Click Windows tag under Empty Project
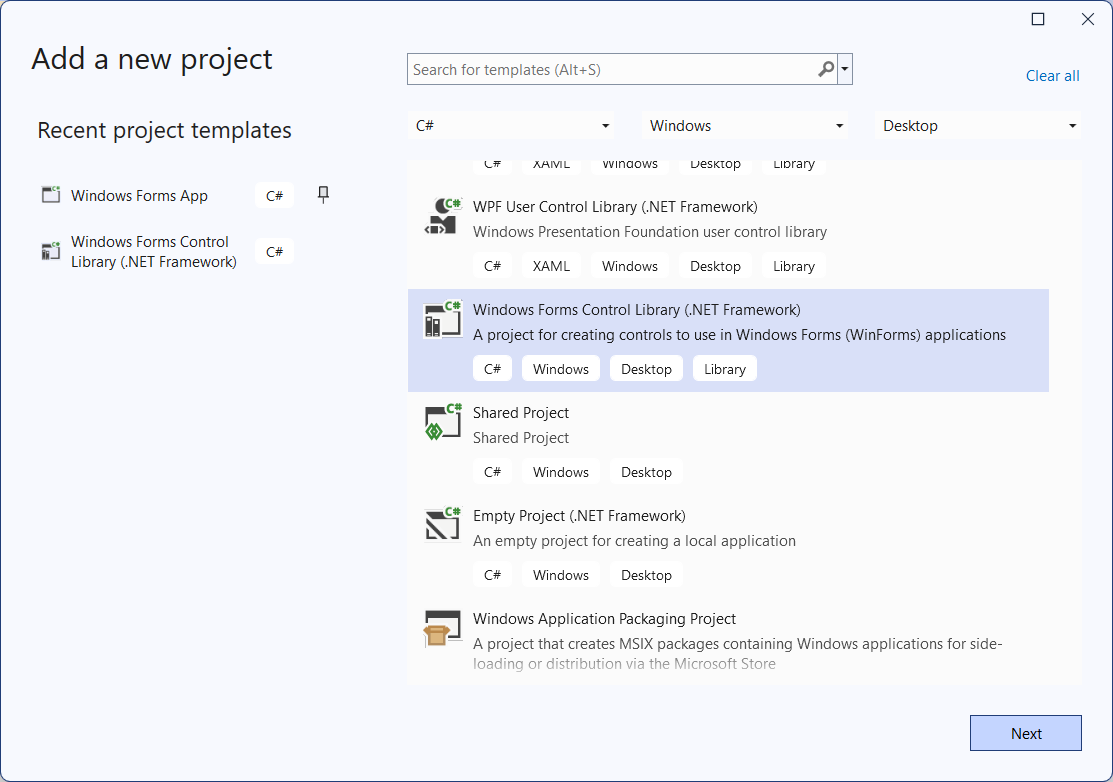 tap(561, 575)
